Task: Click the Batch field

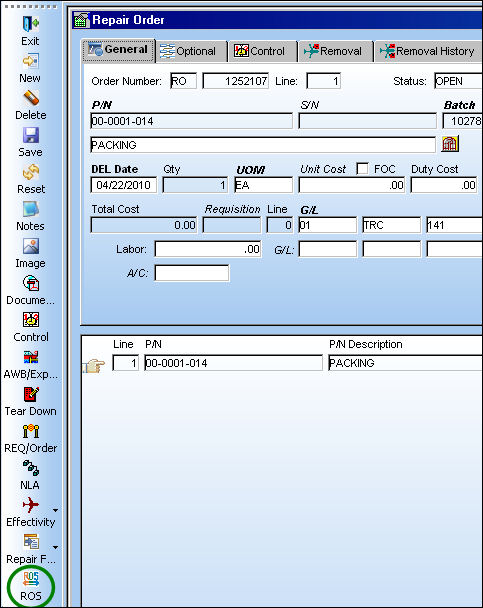Action: tap(462, 121)
